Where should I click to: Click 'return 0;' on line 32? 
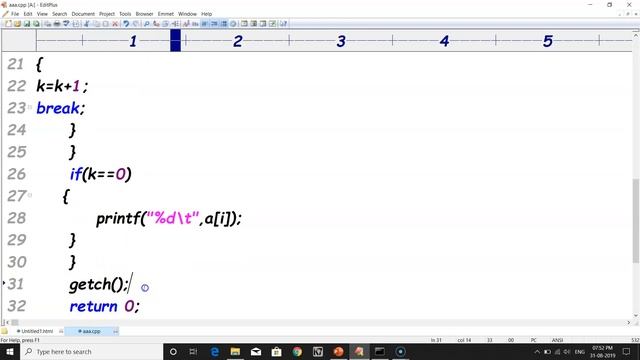(x=104, y=306)
